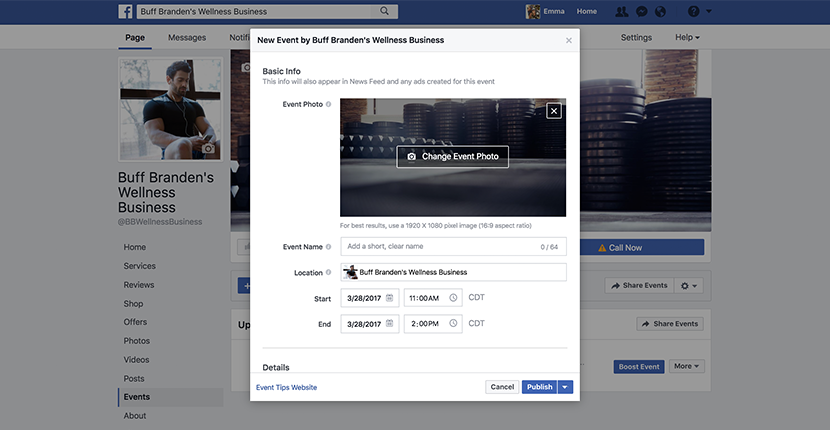Click camera icon on profile picture
This screenshot has width=830, height=430.
tap(209, 148)
